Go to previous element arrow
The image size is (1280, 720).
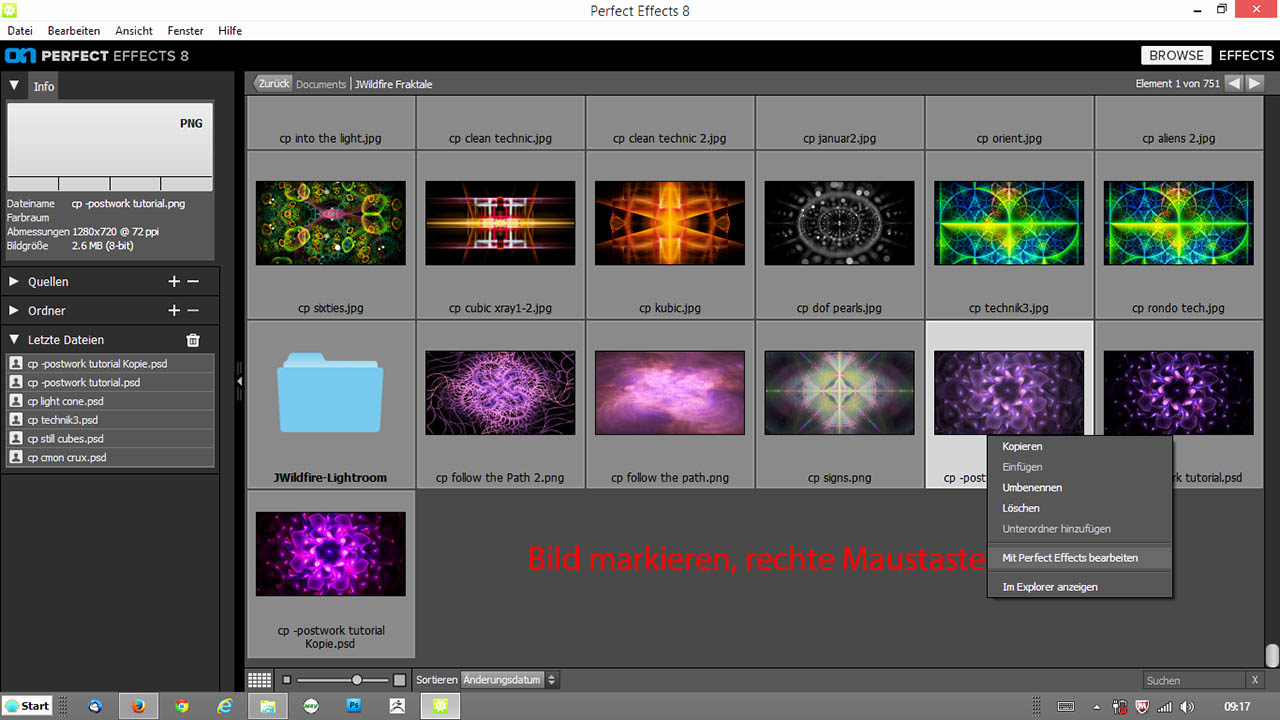click(x=1234, y=83)
